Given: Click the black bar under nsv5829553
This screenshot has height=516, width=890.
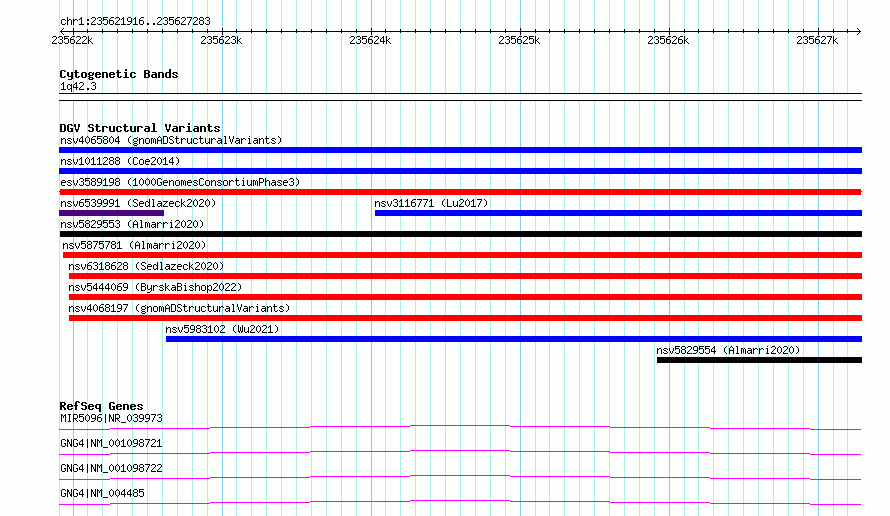Looking at the screenshot, I should point(460,234).
